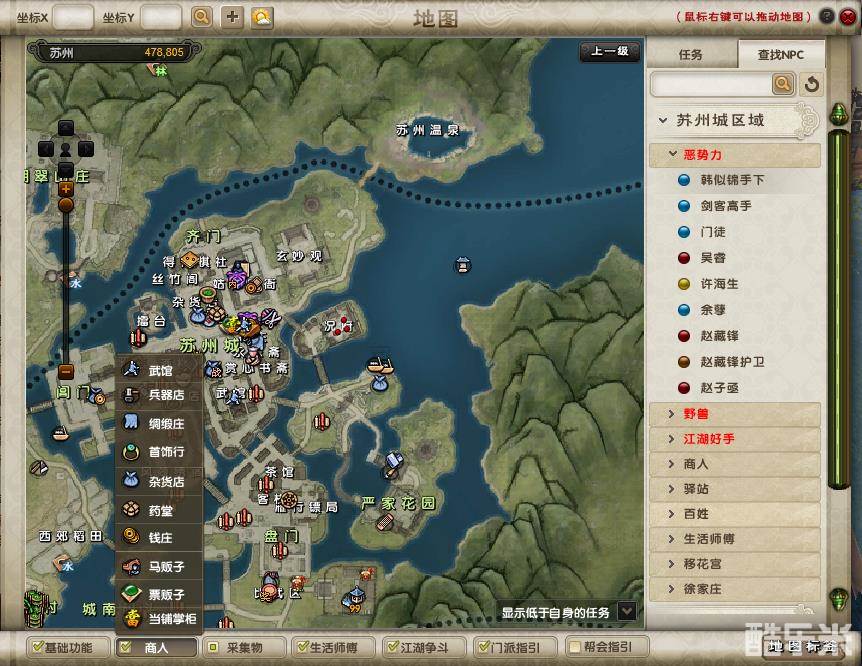
Task: Open the 显示低于自身的任务 dropdown arrow
Action: (x=627, y=612)
